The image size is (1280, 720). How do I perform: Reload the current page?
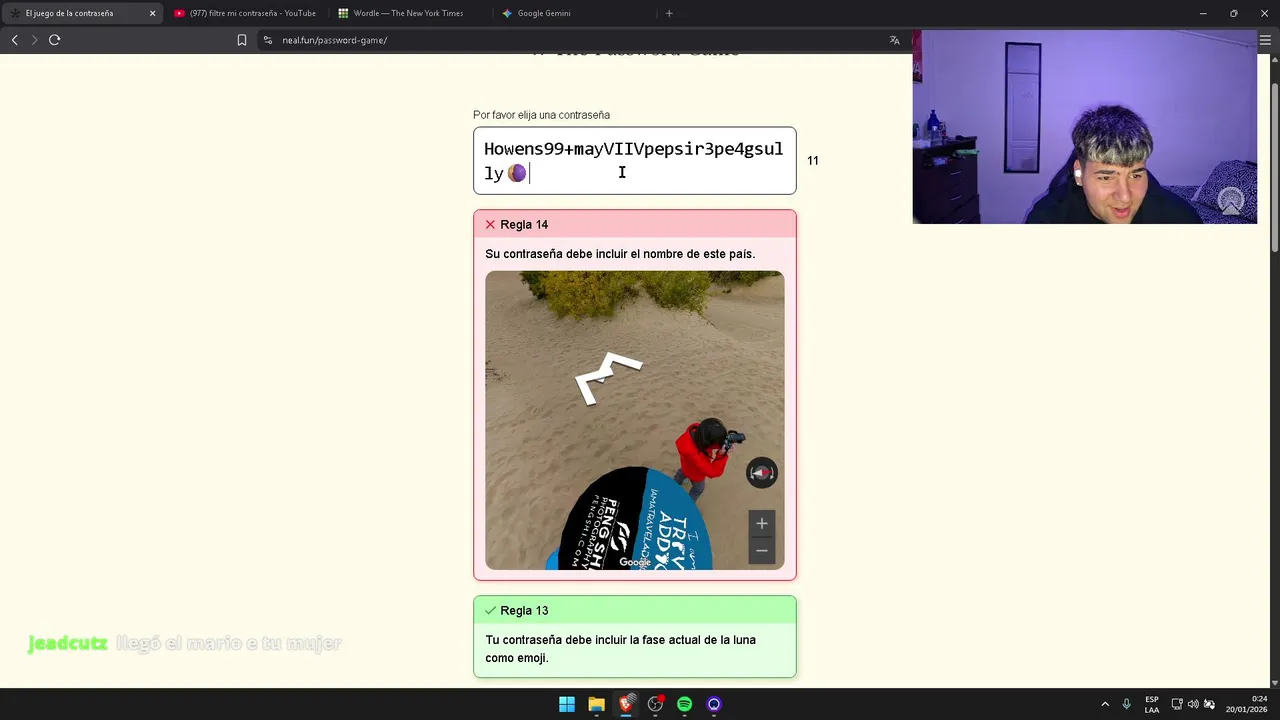[x=54, y=40]
